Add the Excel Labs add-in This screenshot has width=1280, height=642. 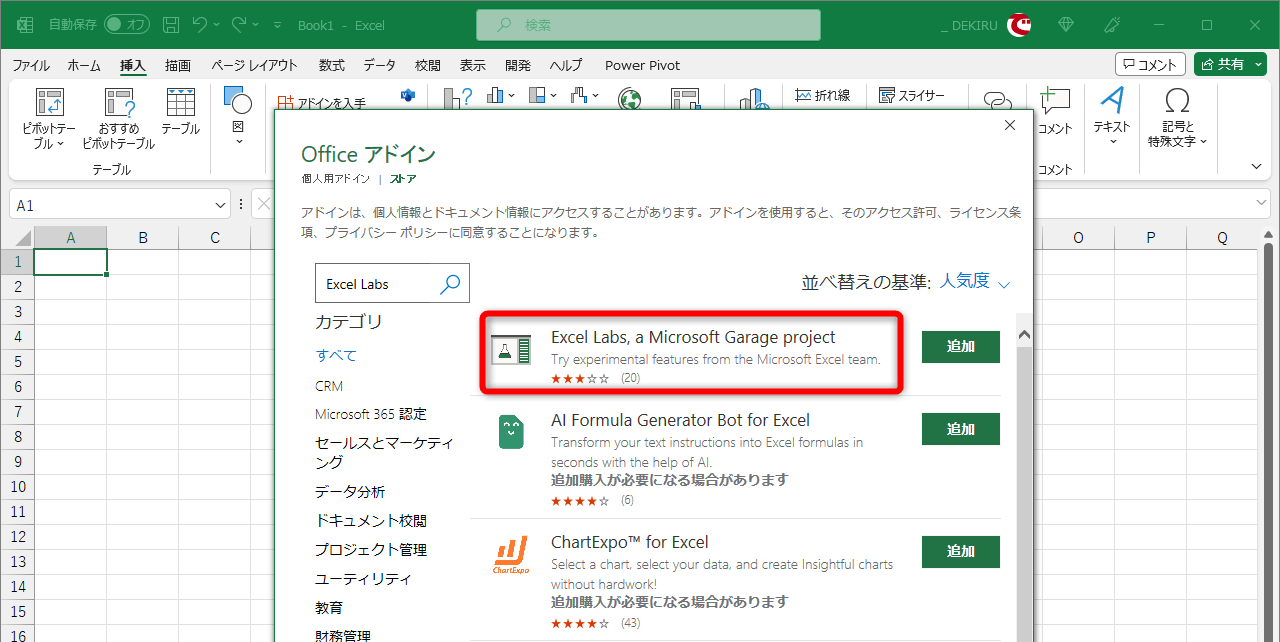coord(961,347)
